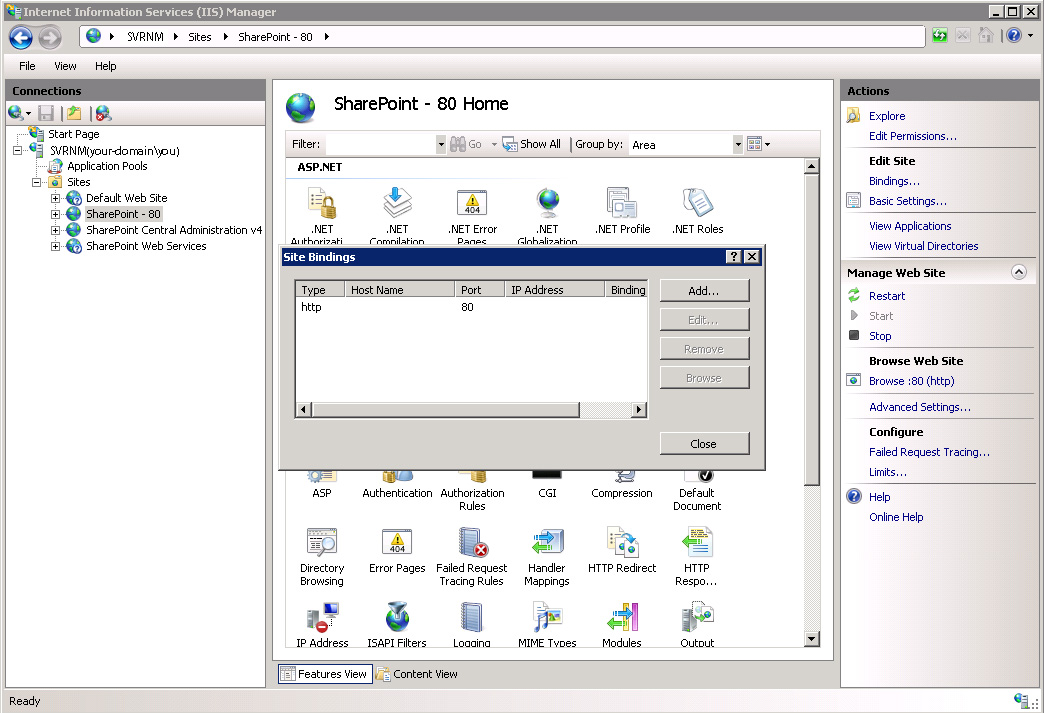Expand the Default Web Site node
The width and height of the screenshot is (1044, 713).
55,198
